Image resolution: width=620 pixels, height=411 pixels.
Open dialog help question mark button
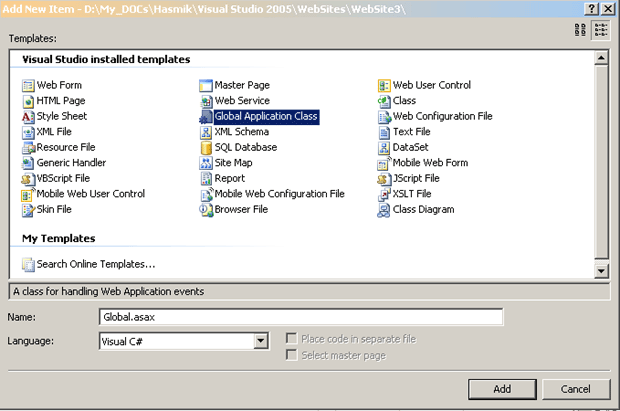592,8
